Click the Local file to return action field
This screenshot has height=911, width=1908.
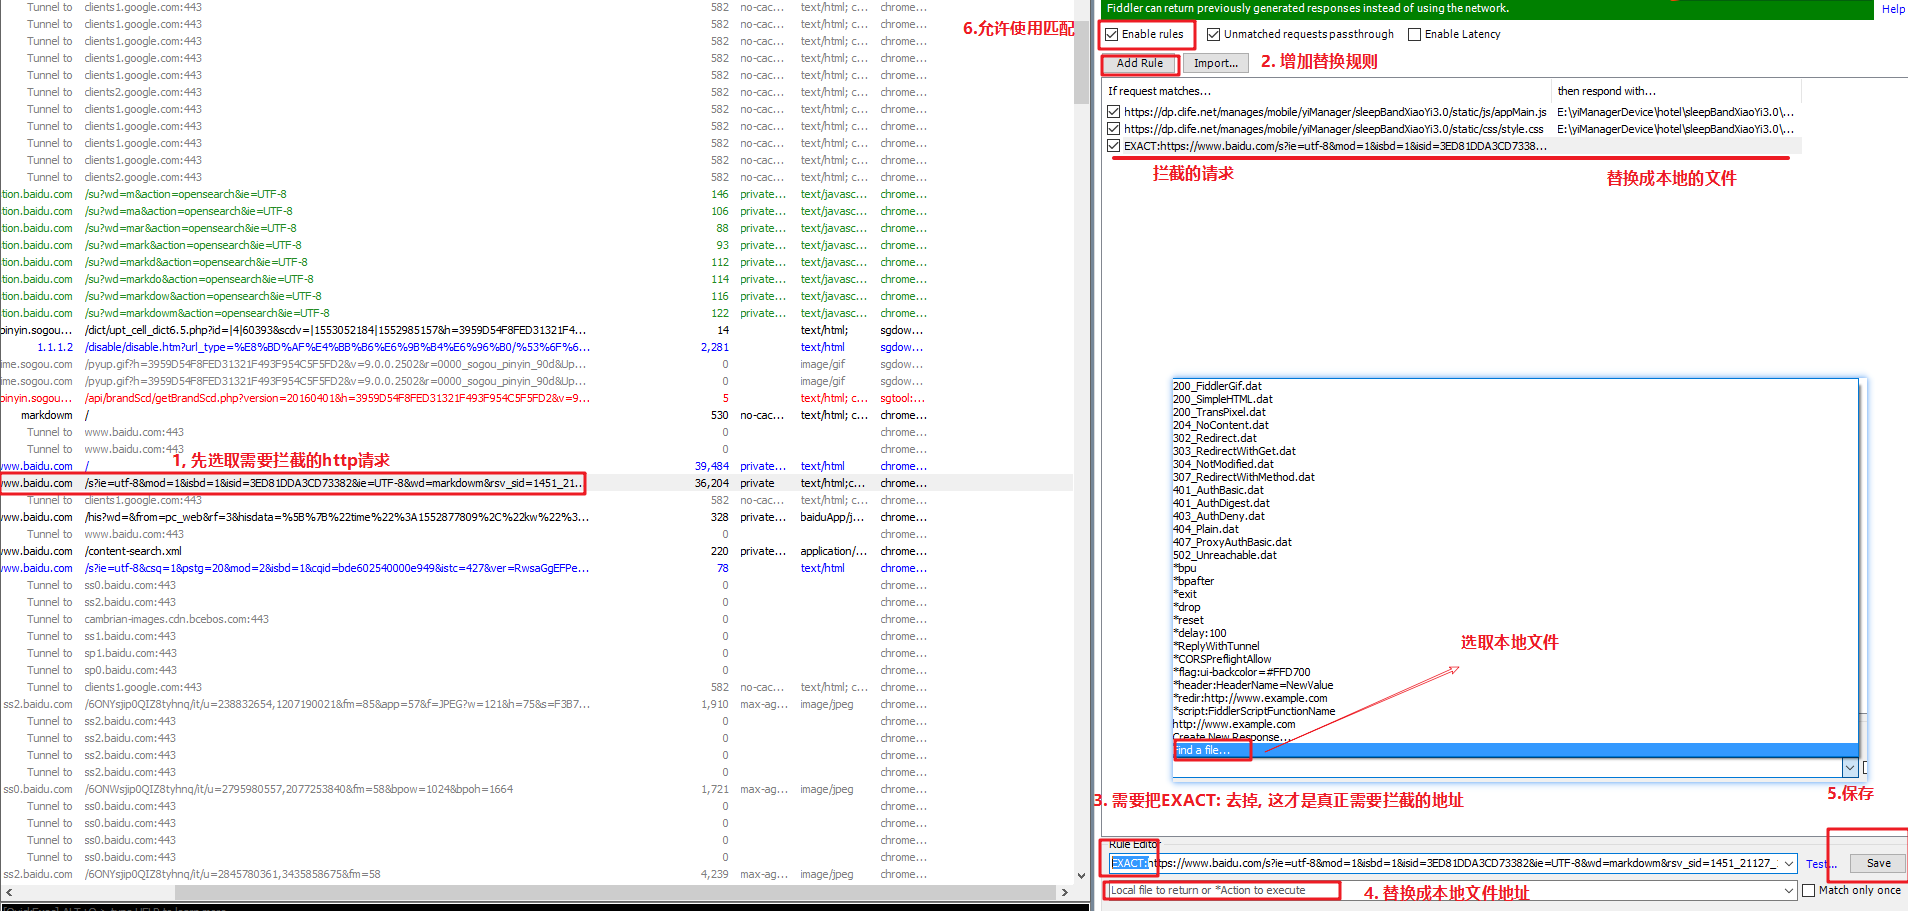(x=1445, y=890)
